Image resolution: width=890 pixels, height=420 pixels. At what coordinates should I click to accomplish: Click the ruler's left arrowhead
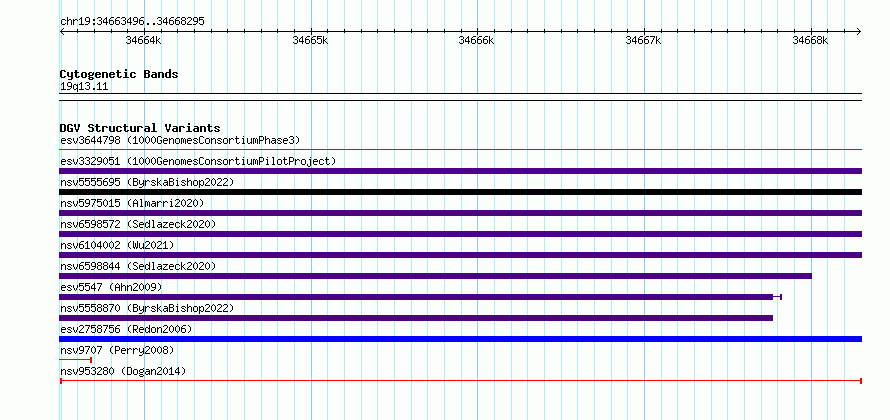pos(62,31)
